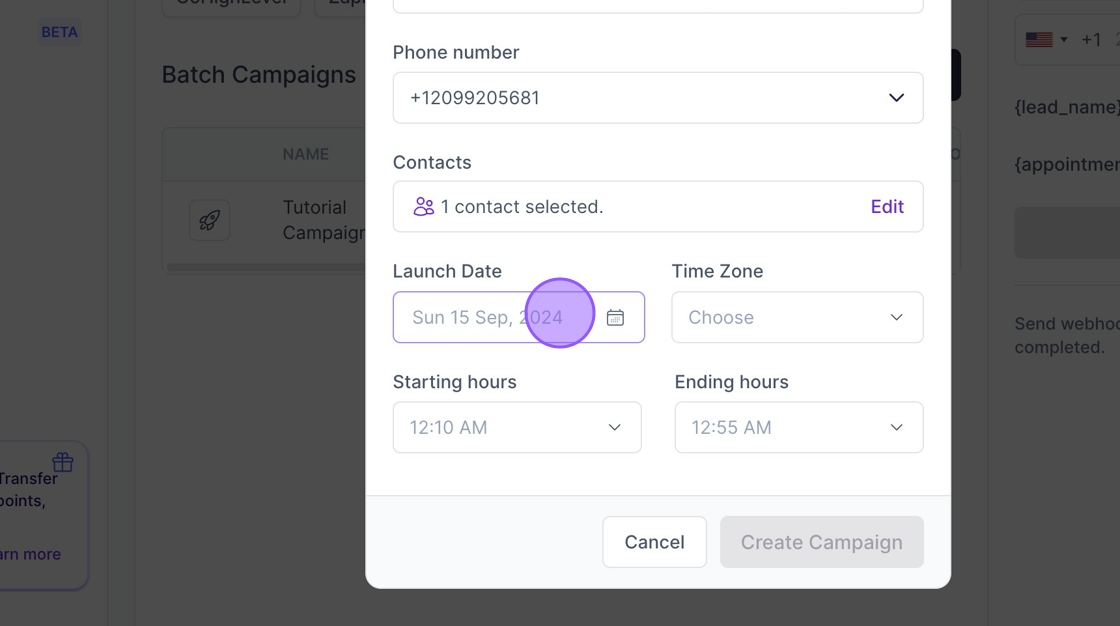Open the Tutorial Campaign row

[x=264, y=220]
